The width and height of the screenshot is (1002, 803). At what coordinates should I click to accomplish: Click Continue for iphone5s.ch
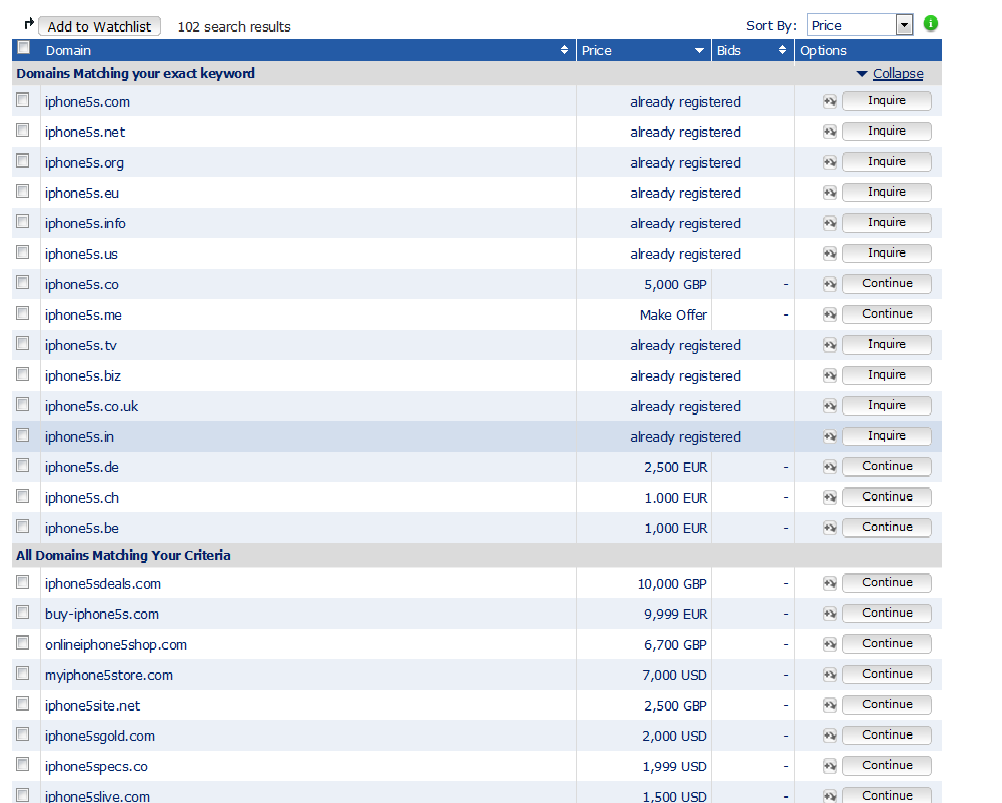(x=886, y=497)
